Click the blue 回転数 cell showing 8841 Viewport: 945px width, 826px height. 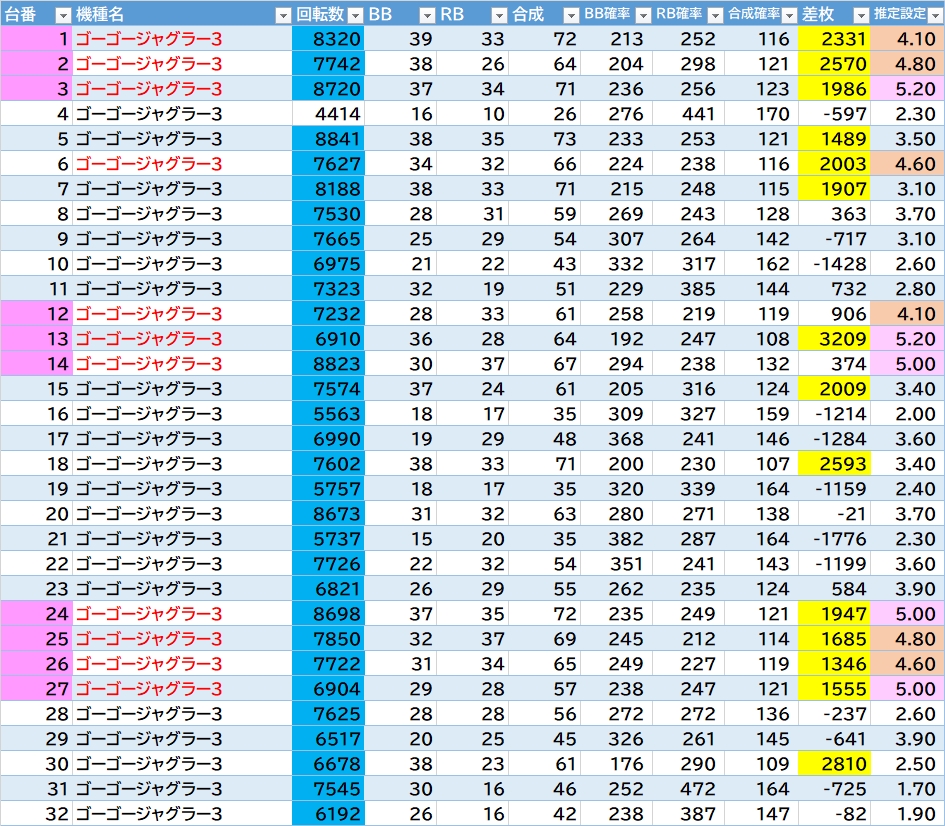pyautogui.click(x=329, y=139)
